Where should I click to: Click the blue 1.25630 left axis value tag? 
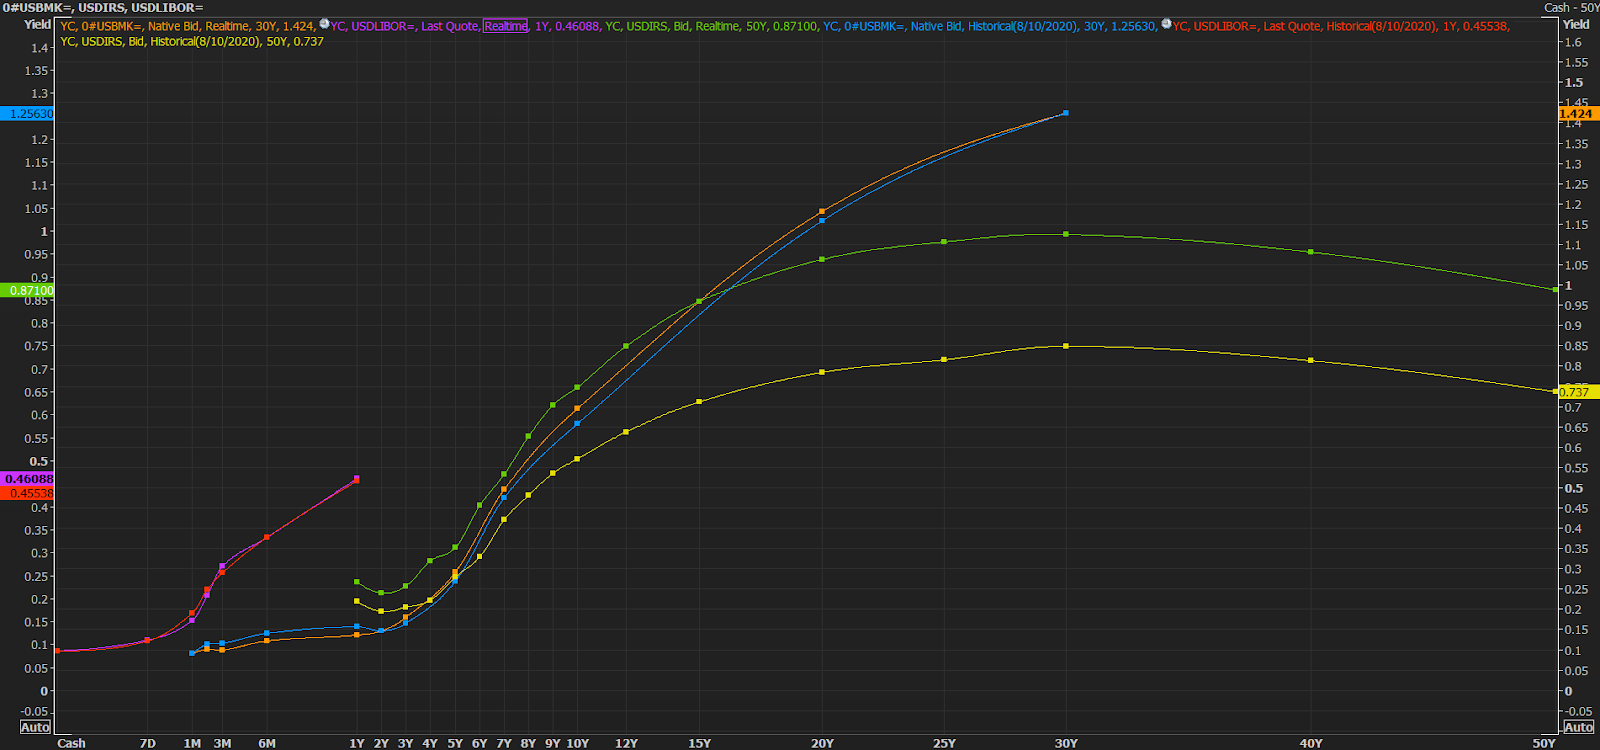[28, 114]
